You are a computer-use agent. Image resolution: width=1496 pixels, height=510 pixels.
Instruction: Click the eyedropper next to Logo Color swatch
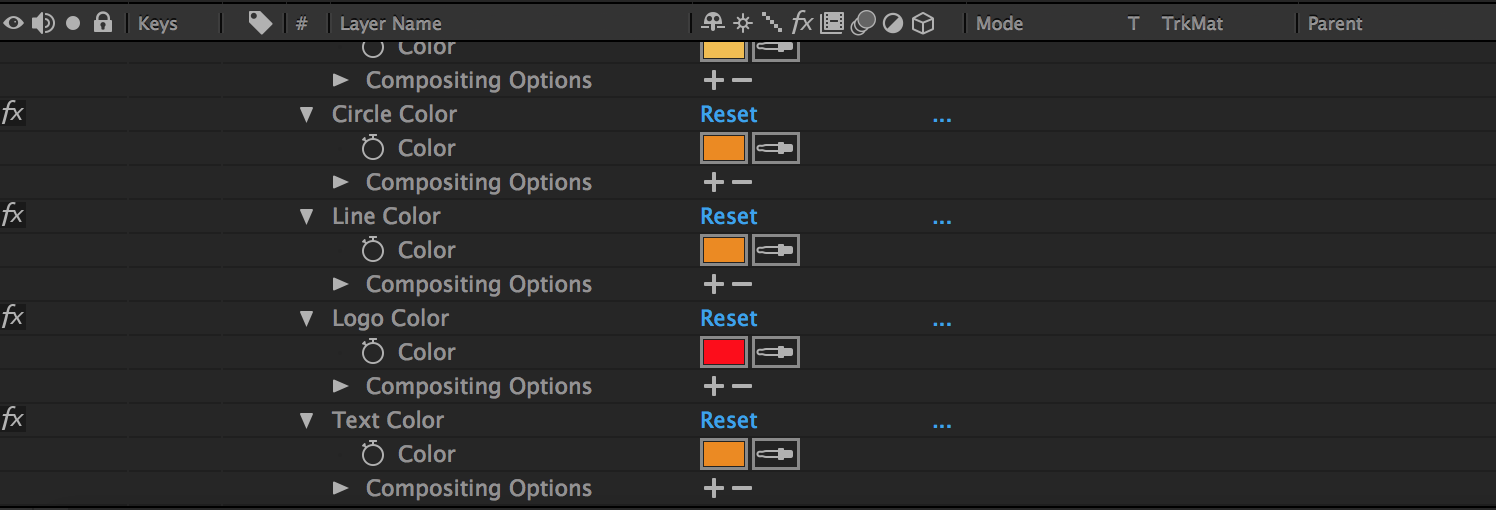[776, 352]
